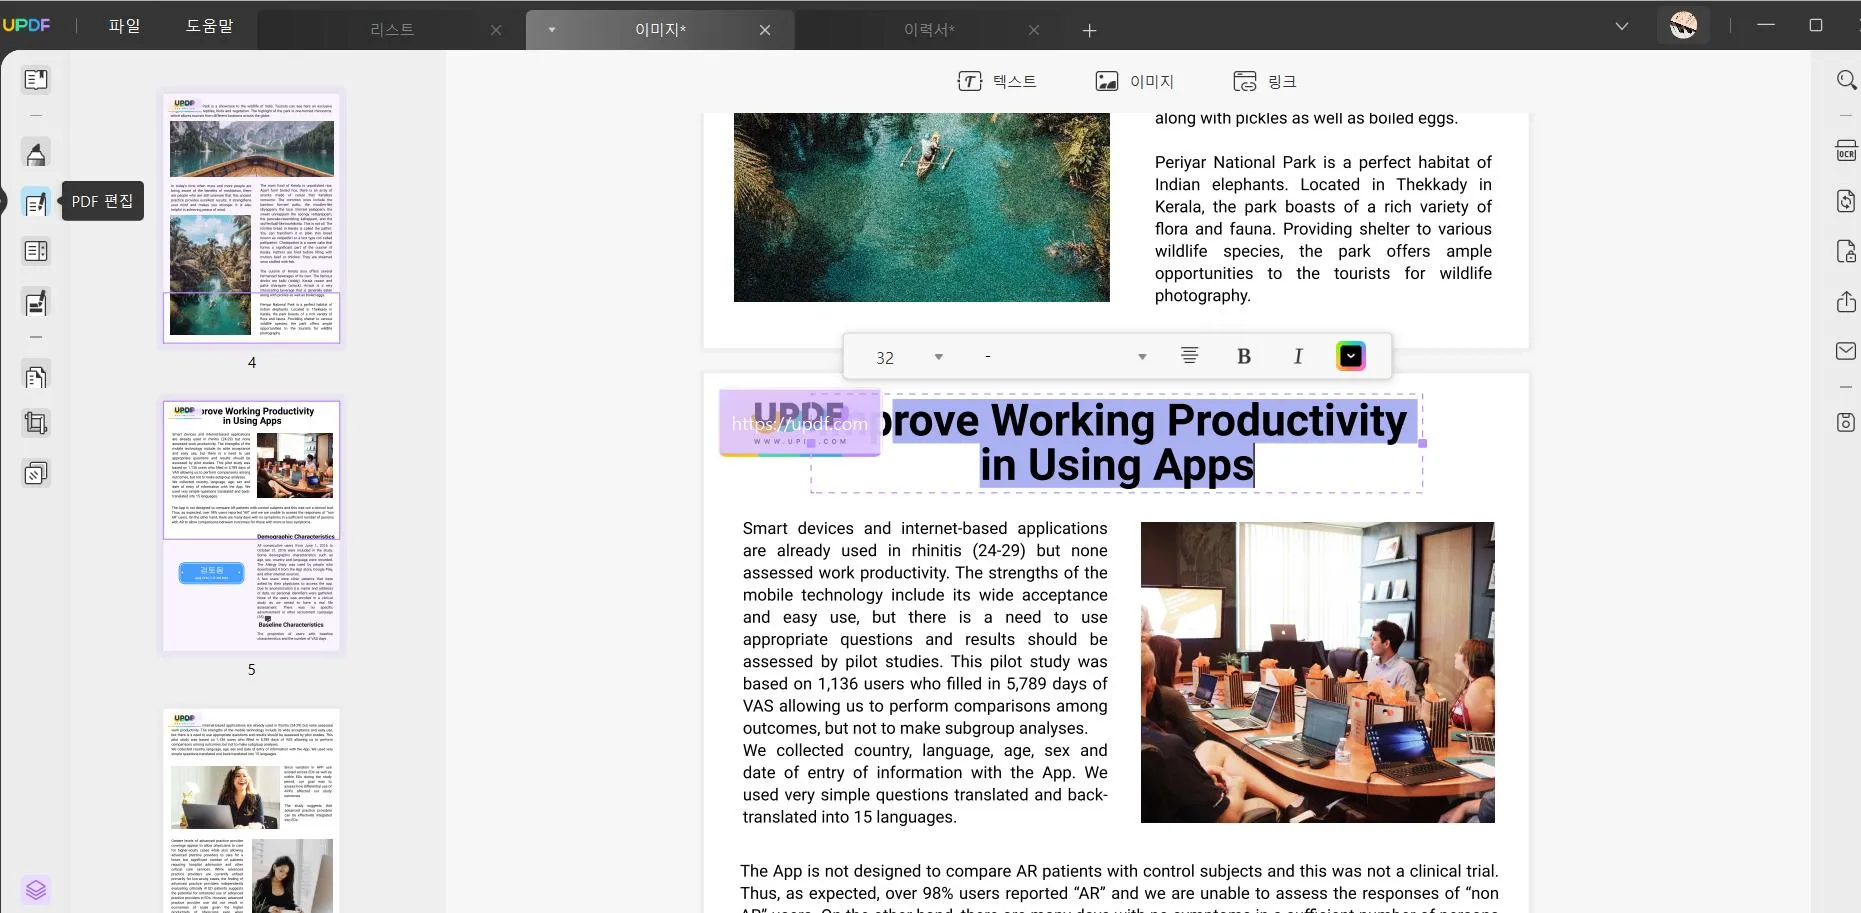The height and width of the screenshot is (913, 1861).
Task: Open the watermark and background stacked pages tool
Action: pyautogui.click(x=36, y=473)
